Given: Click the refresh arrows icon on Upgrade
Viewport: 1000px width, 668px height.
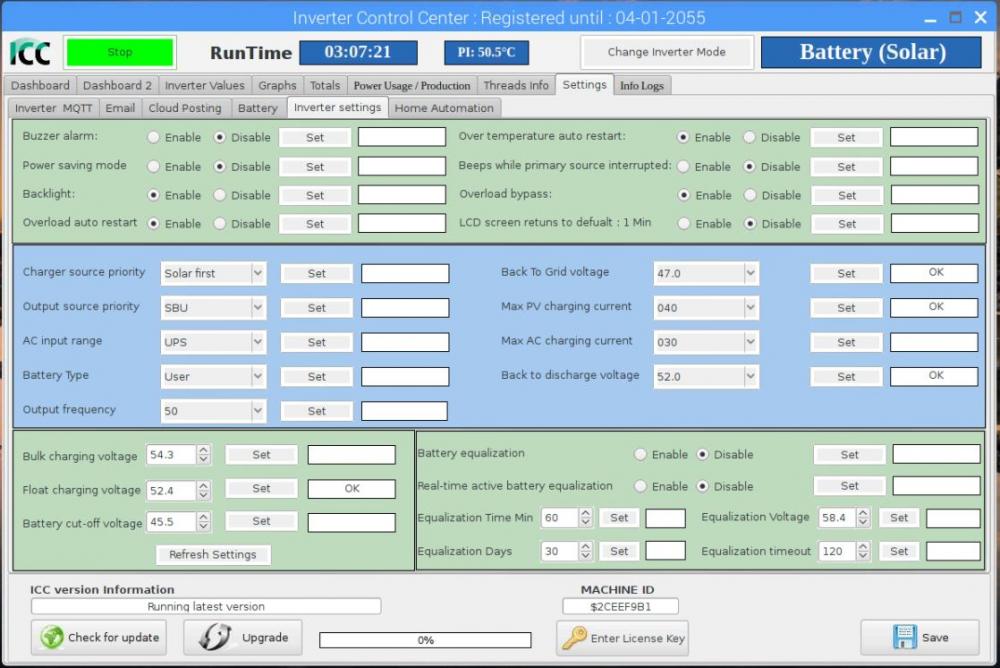Looking at the screenshot, I should (215, 637).
